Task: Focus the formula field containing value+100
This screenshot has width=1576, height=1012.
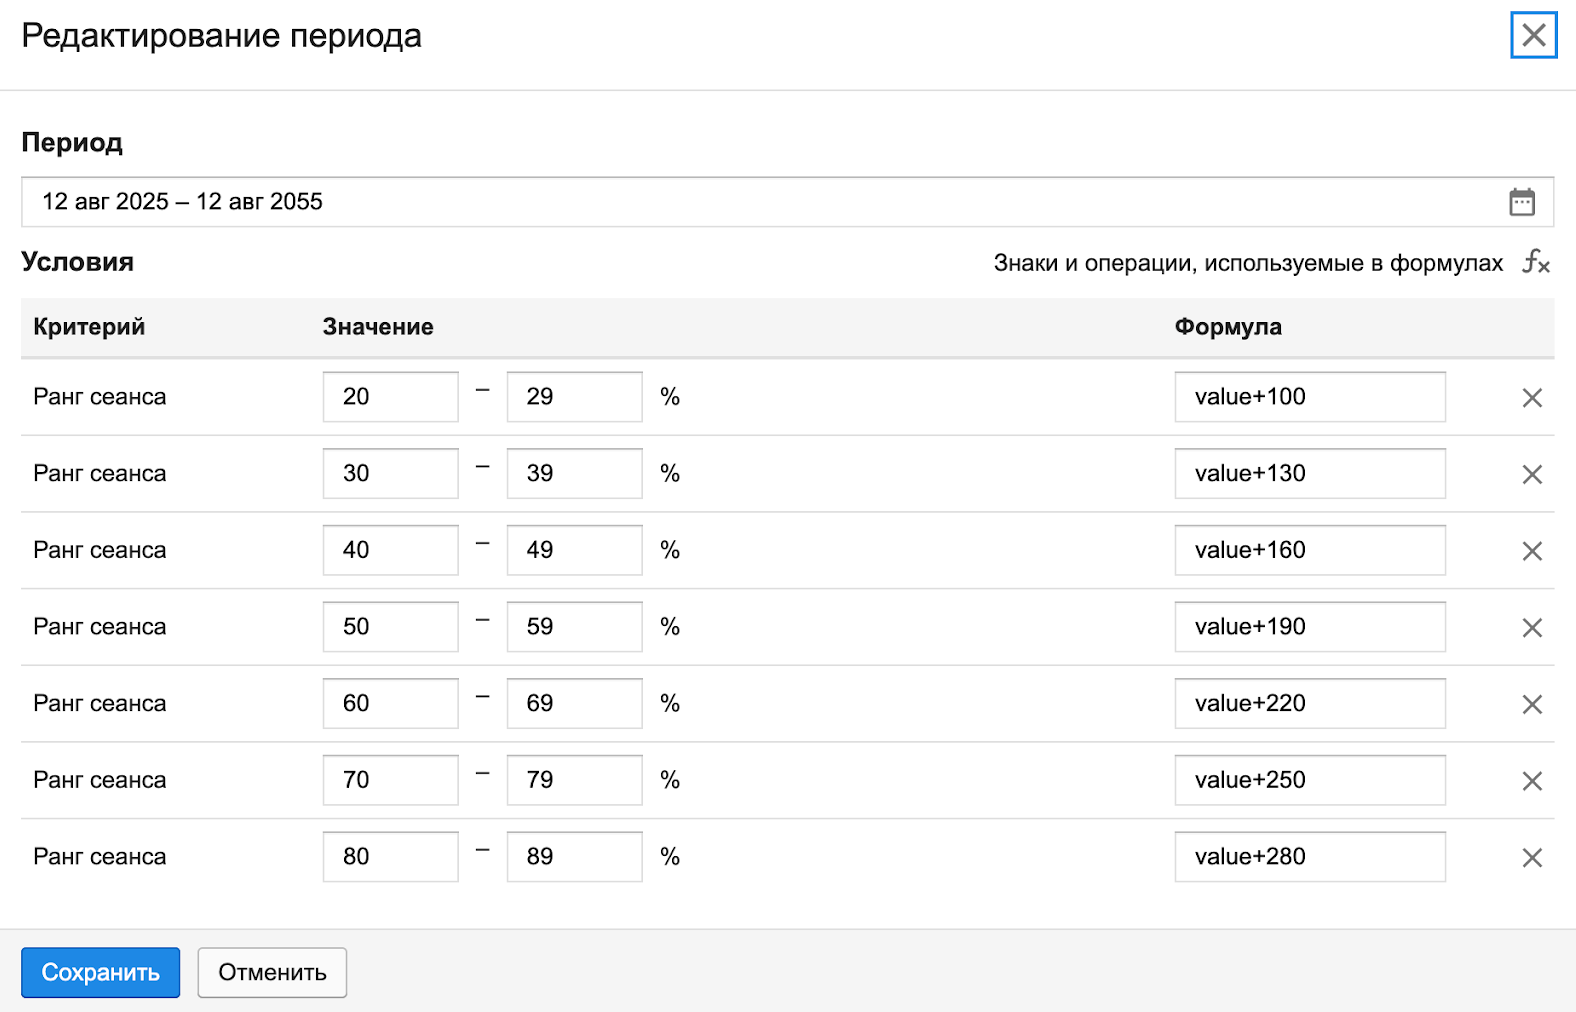Action: coord(1309,397)
